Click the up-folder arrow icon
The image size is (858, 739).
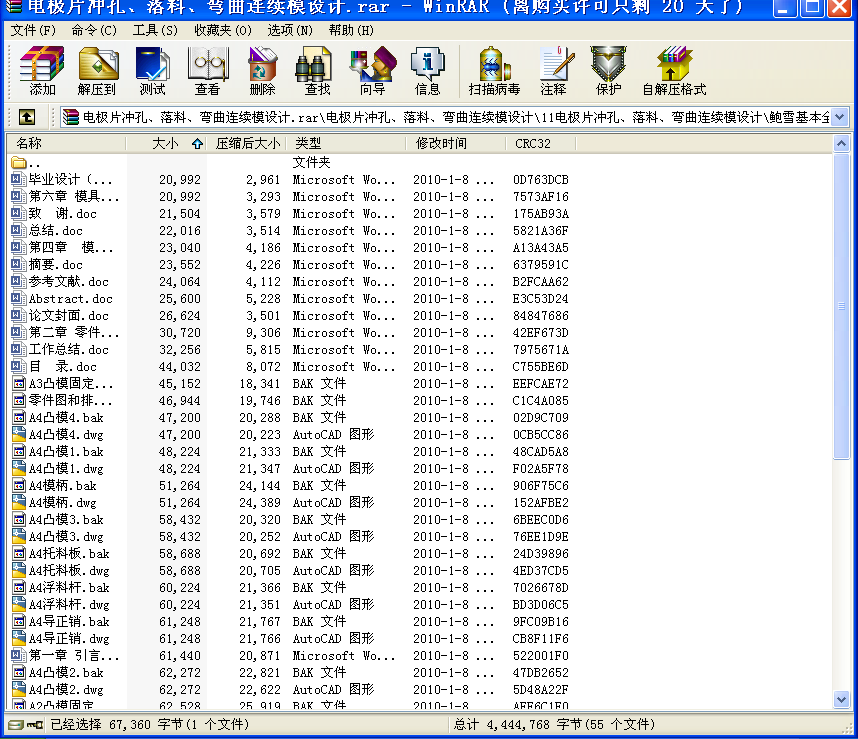[x=26, y=116]
